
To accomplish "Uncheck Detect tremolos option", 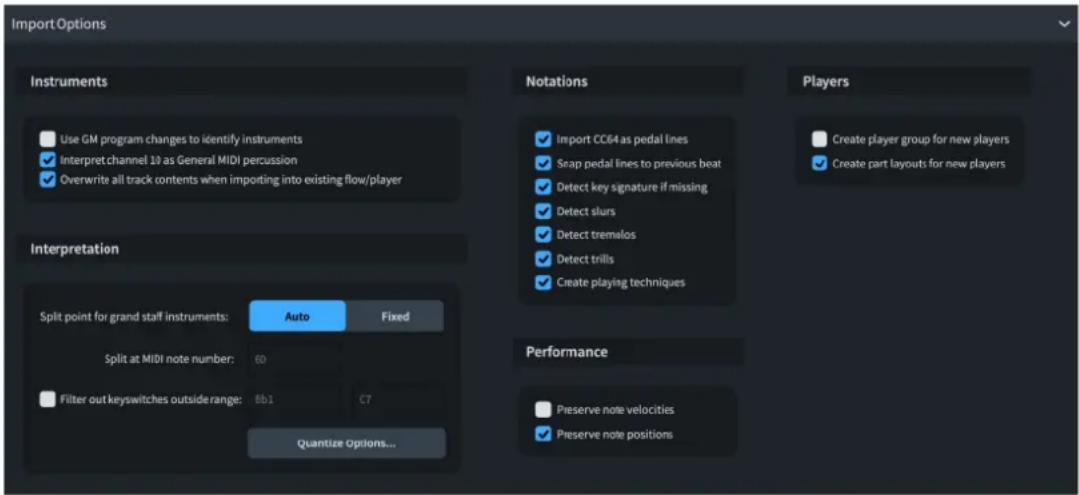I will pyautogui.click(x=543, y=235).
